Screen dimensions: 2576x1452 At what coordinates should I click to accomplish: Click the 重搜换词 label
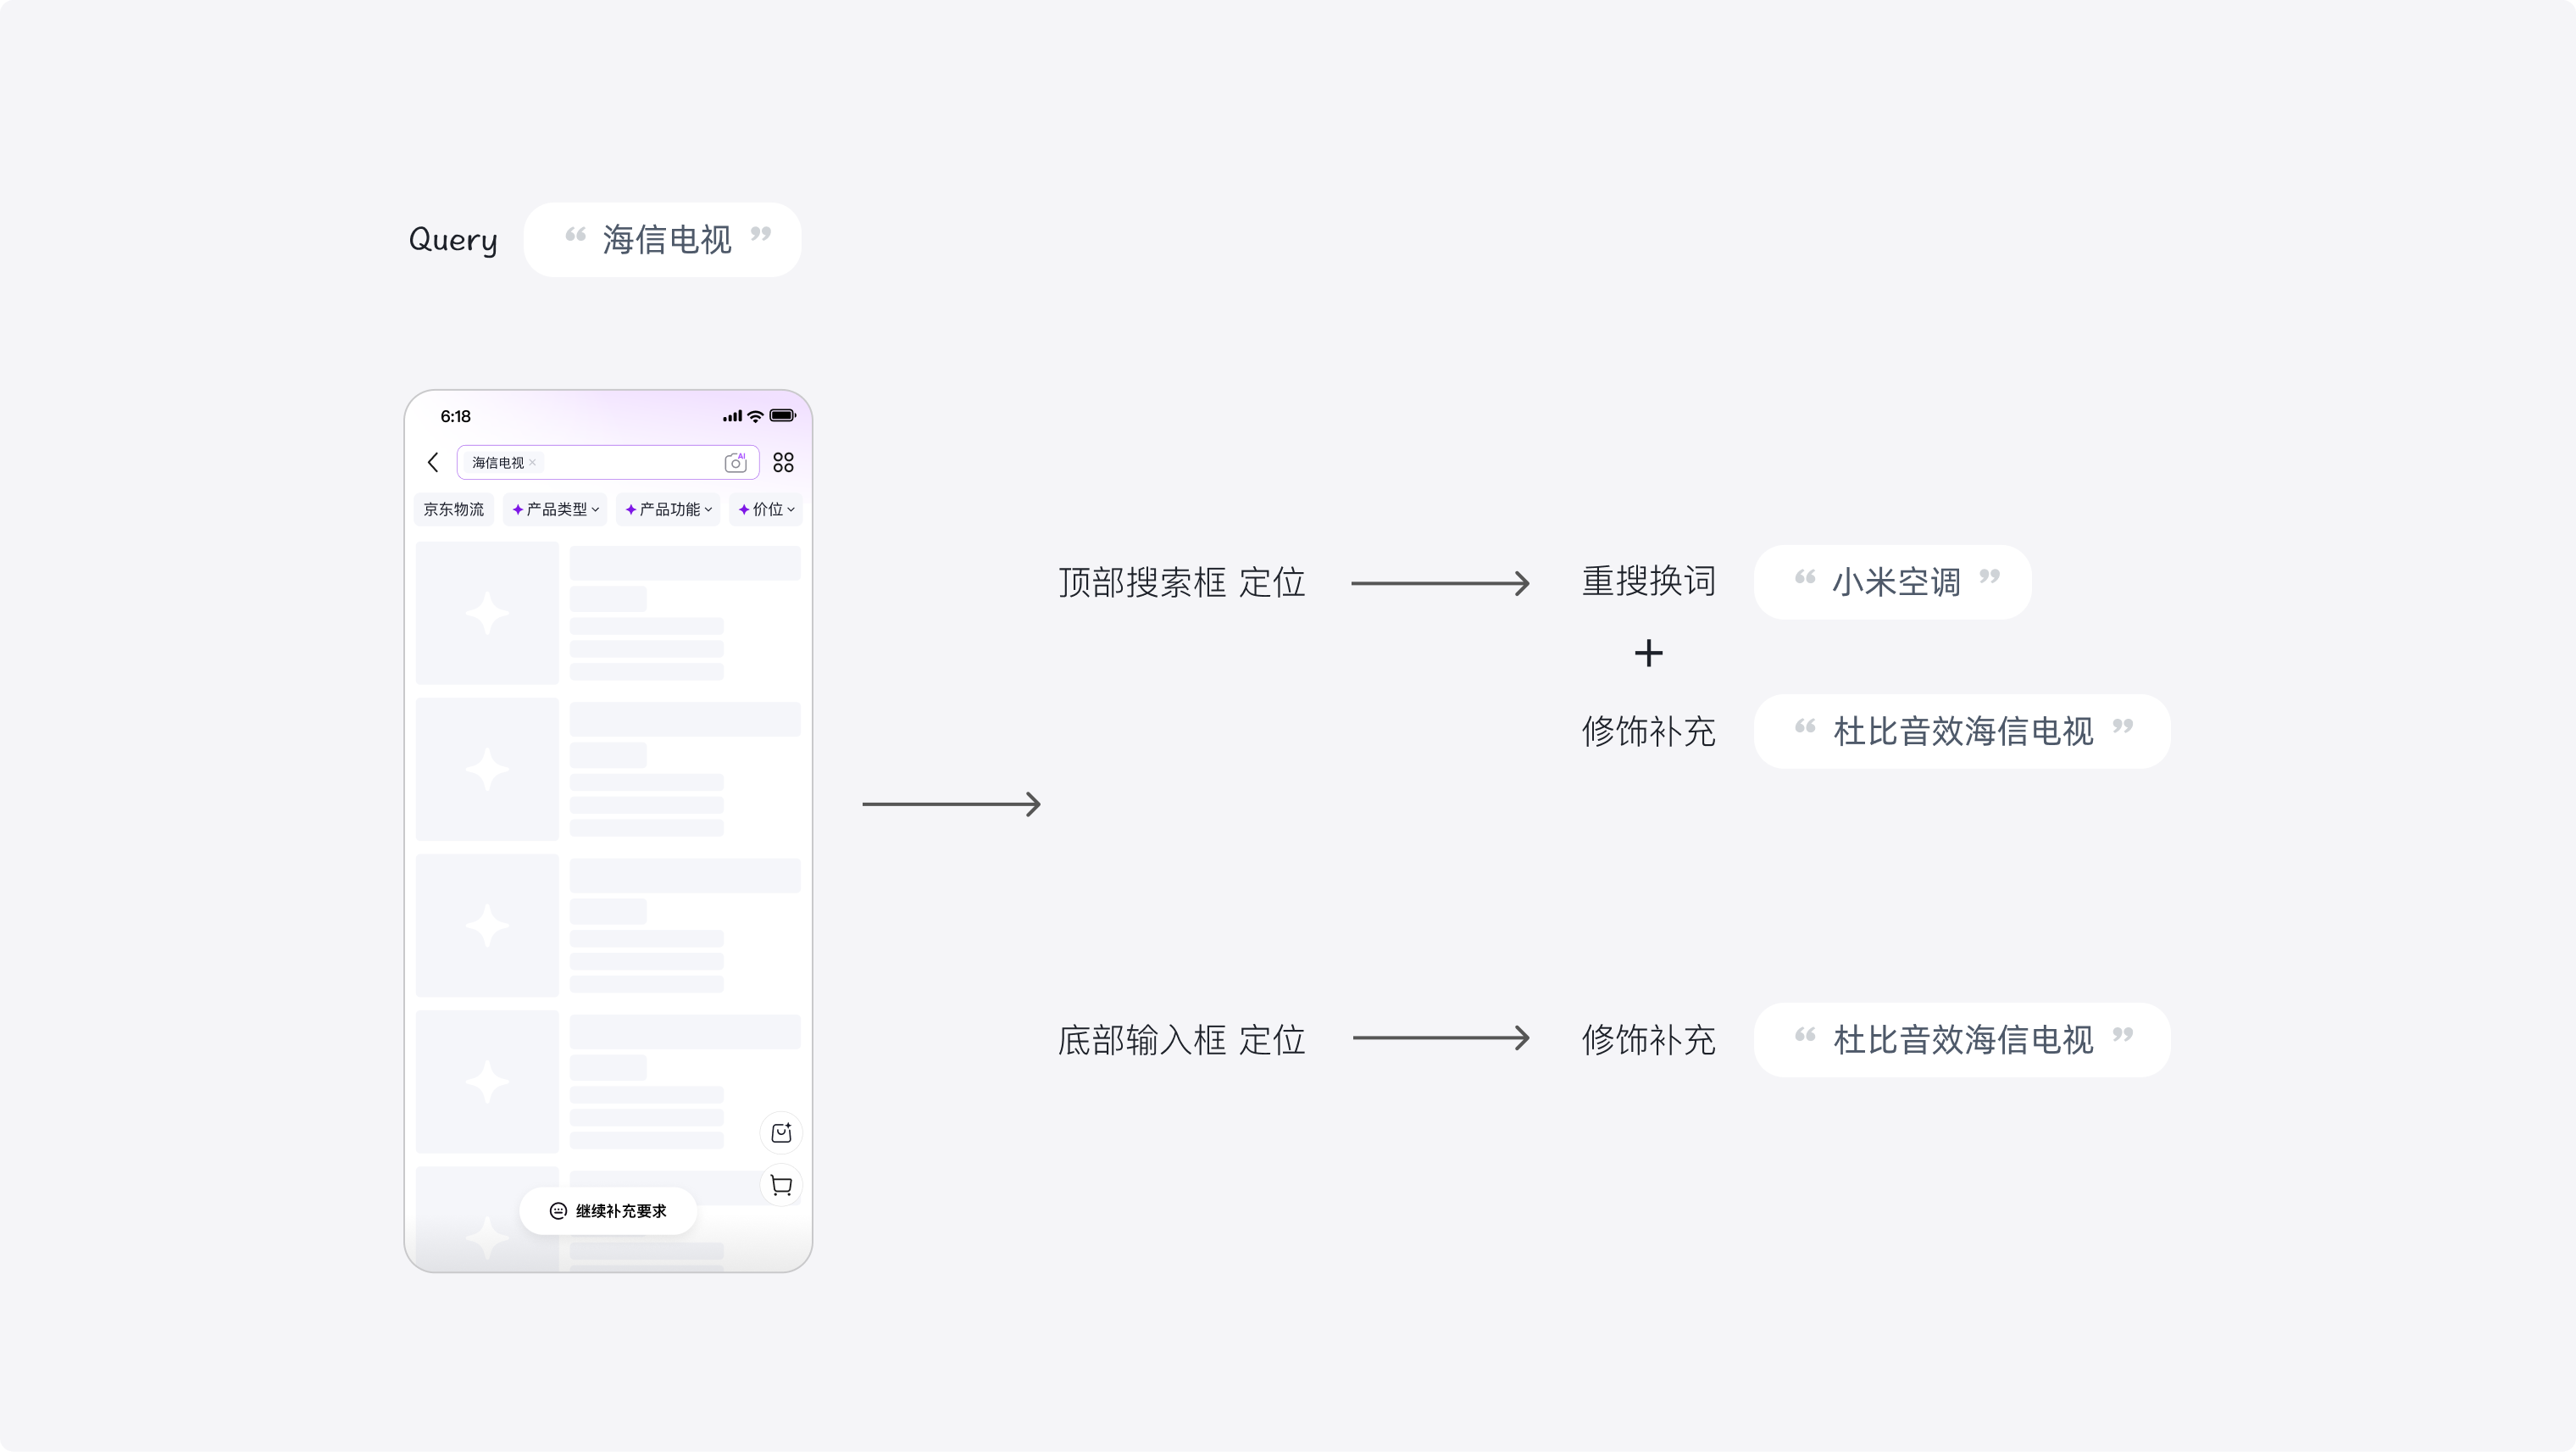click(1649, 581)
